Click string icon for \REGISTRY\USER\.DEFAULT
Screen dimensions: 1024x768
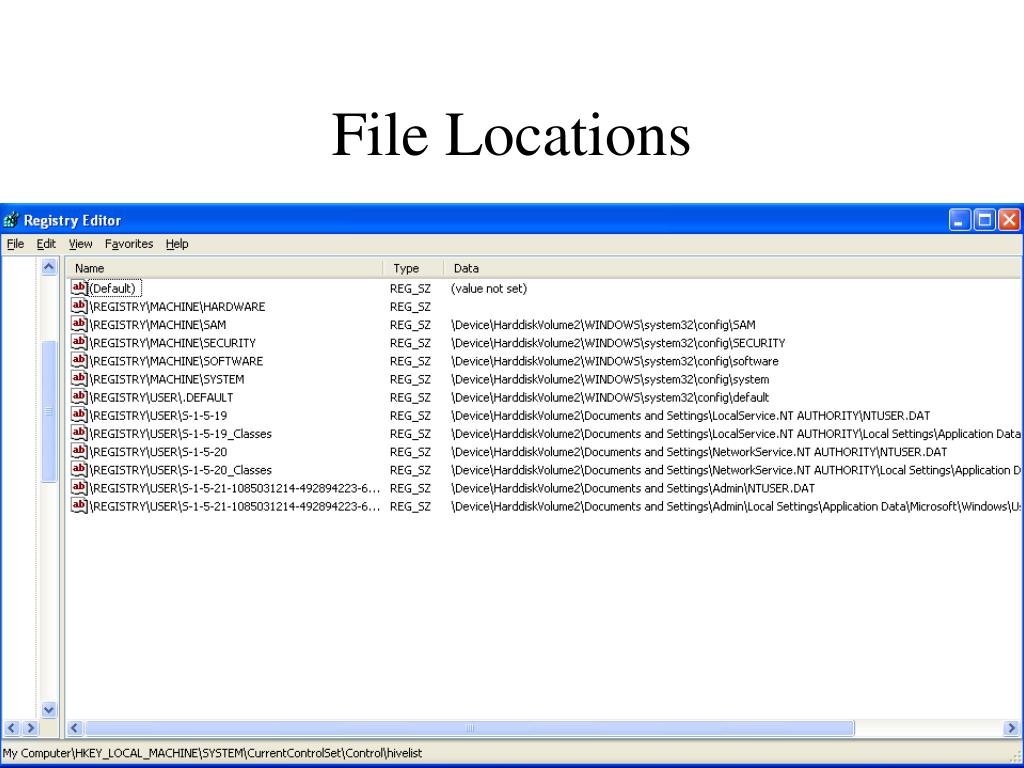pyautogui.click(x=79, y=397)
